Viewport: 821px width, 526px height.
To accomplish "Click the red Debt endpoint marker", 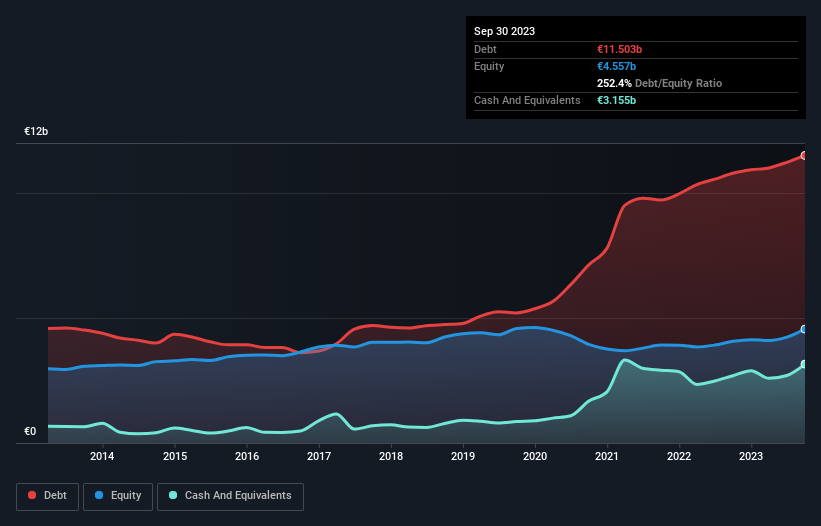I will 804,155.
